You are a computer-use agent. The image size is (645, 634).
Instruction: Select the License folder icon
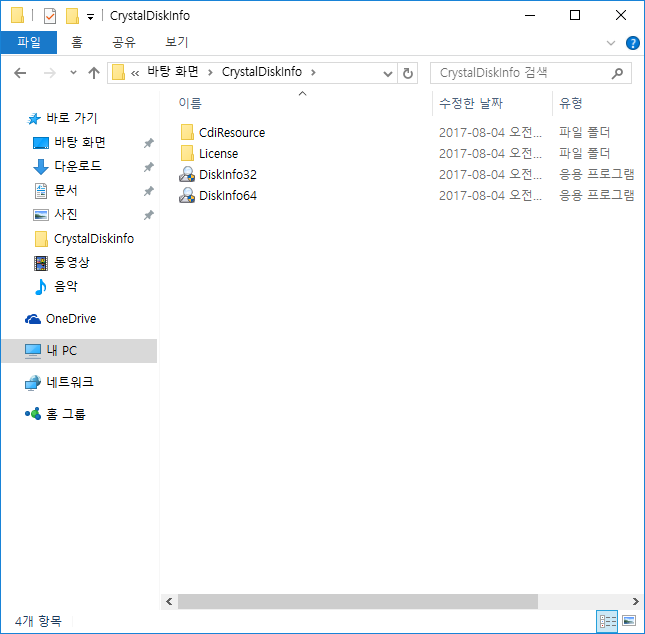(187, 153)
